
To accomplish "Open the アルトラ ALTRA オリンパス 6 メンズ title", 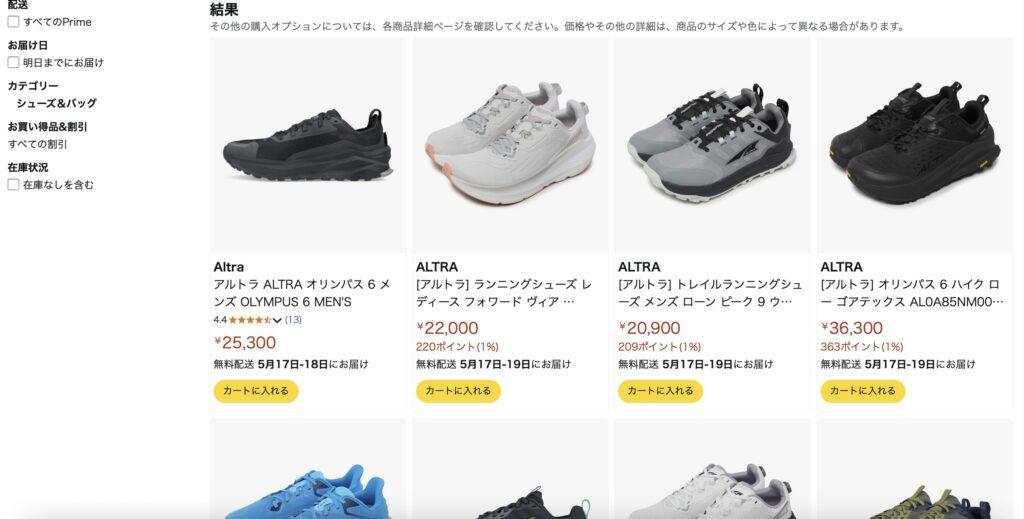I will 302,293.
